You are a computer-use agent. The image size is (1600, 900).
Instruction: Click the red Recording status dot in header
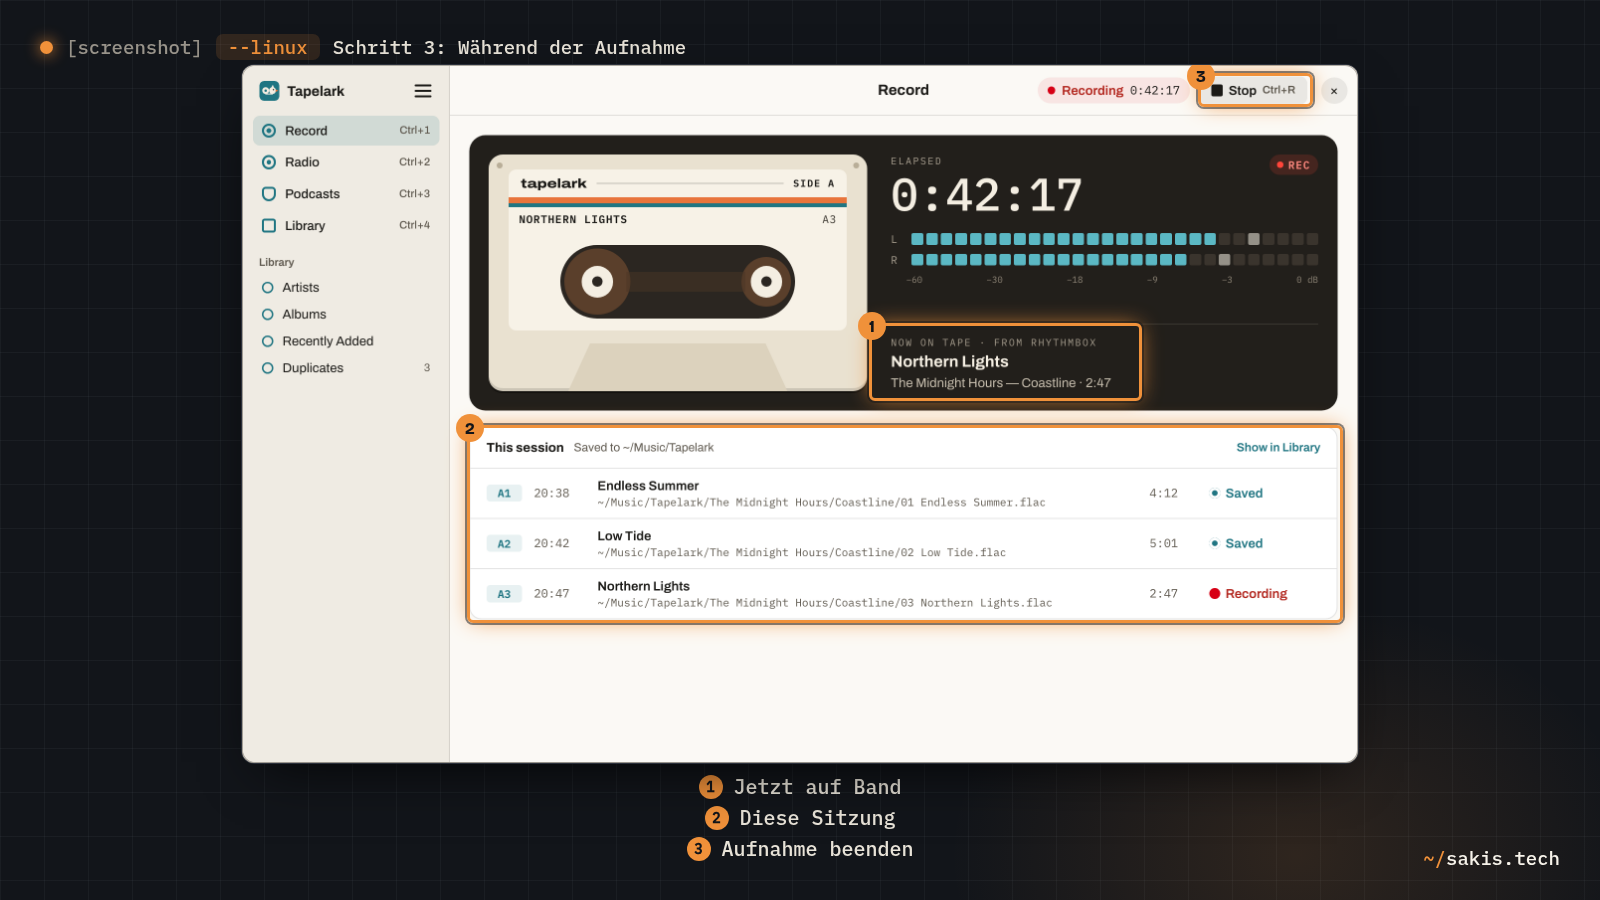coord(1051,91)
